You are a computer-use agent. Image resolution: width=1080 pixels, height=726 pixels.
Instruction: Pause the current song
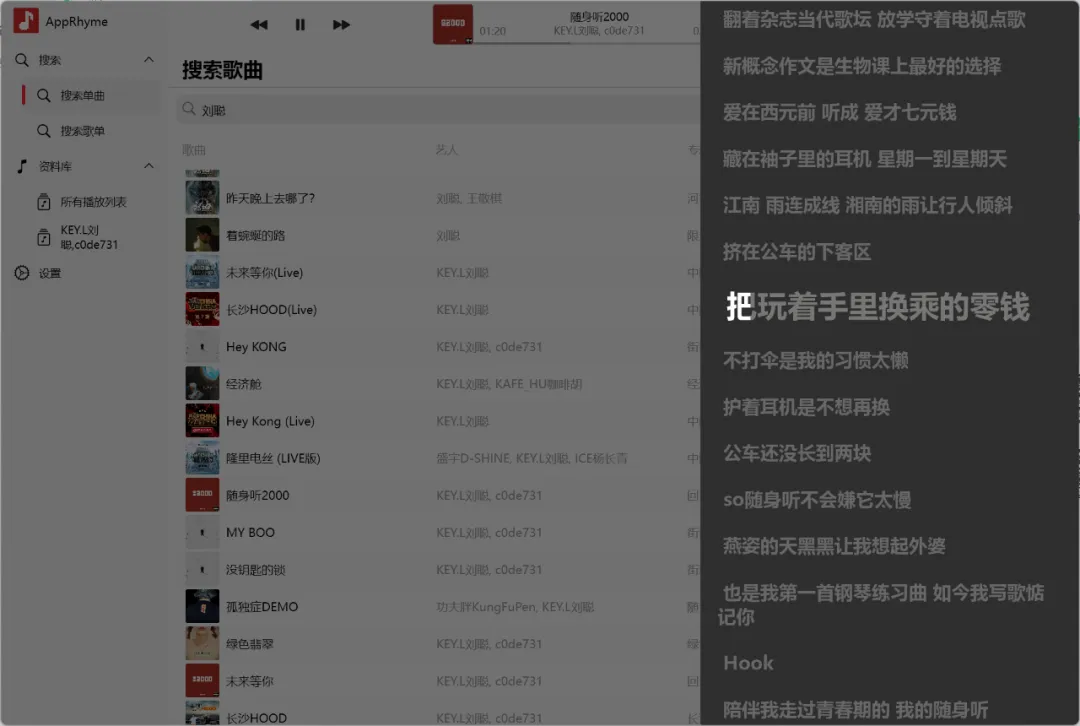[x=300, y=25]
